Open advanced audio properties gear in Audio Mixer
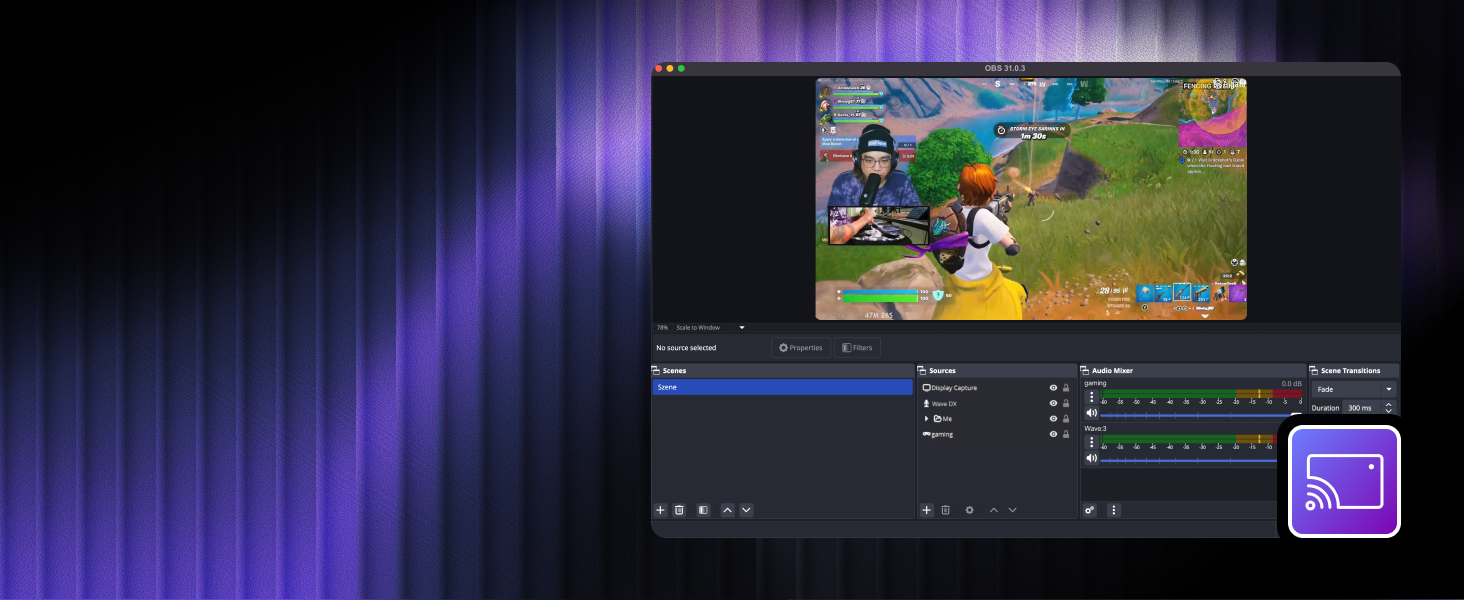The height and width of the screenshot is (600, 1464). pyautogui.click(x=1089, y=510)
